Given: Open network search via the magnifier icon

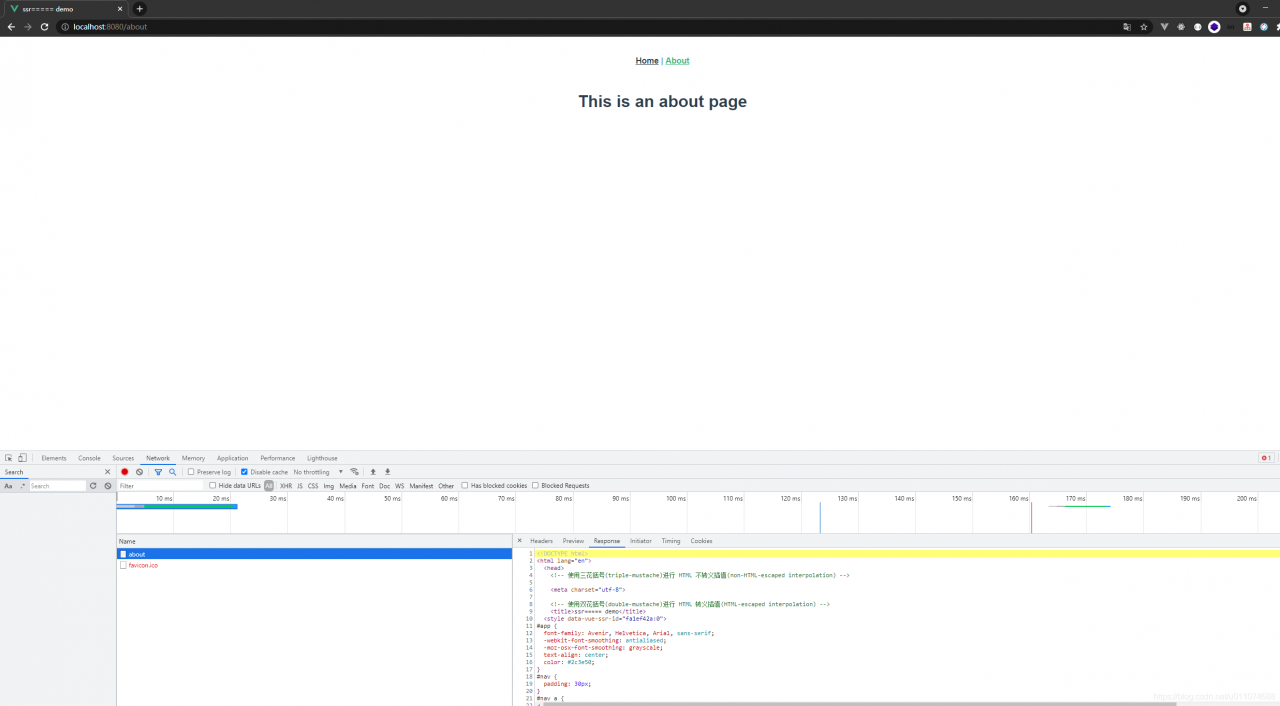Looking at the screenshot, I should [x=172, y=472].
